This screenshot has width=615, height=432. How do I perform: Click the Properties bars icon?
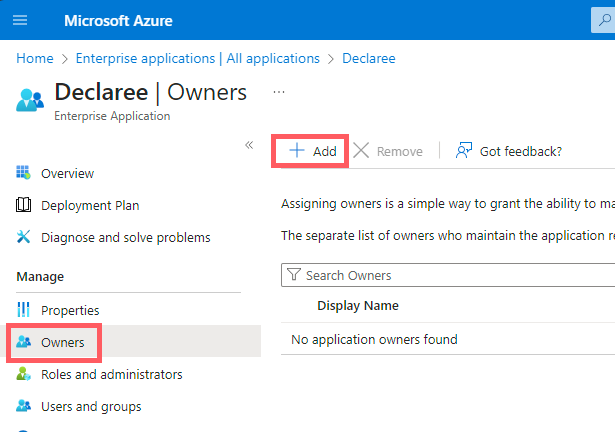24,310
